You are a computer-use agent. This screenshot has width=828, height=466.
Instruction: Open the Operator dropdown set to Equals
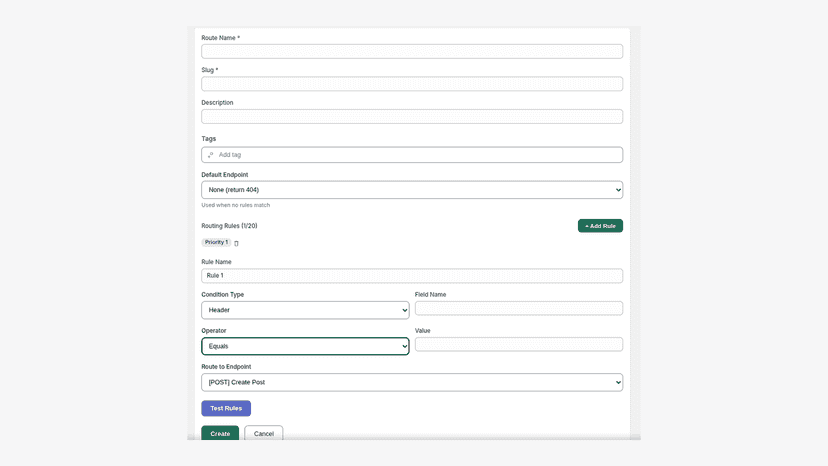click(305, 346)
